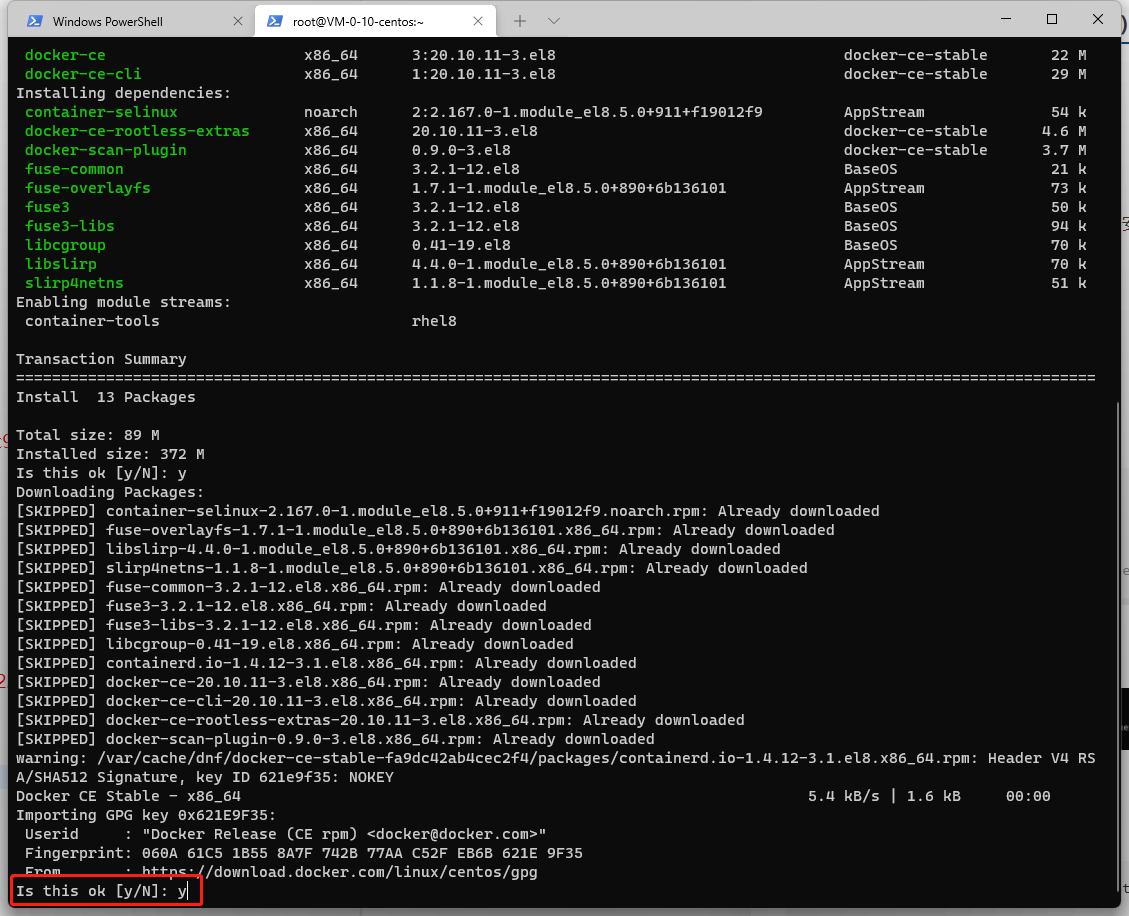Open a new terminal tab

520,21
